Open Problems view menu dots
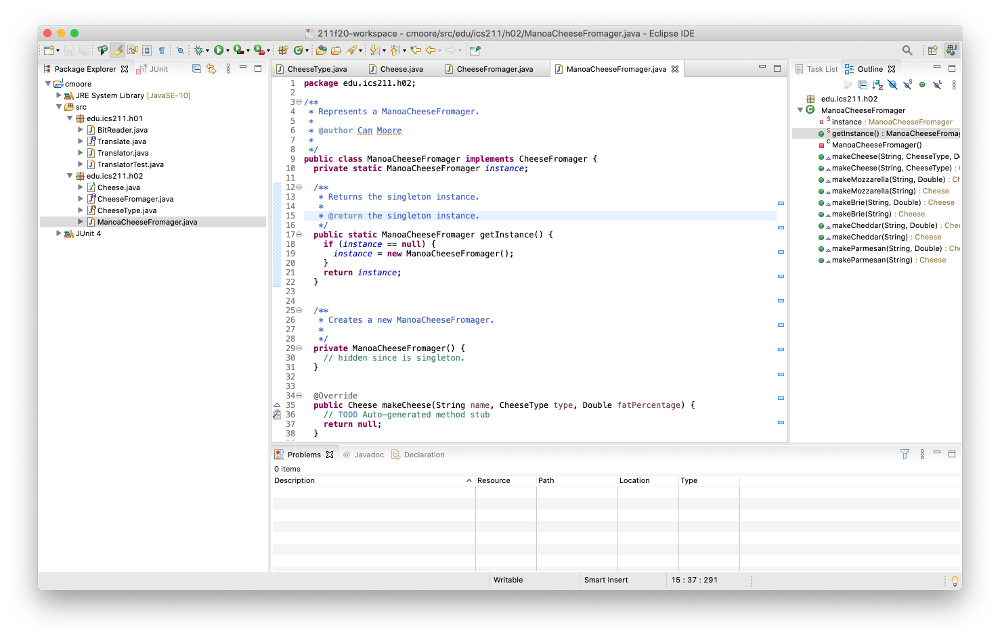 pos(922,454)
